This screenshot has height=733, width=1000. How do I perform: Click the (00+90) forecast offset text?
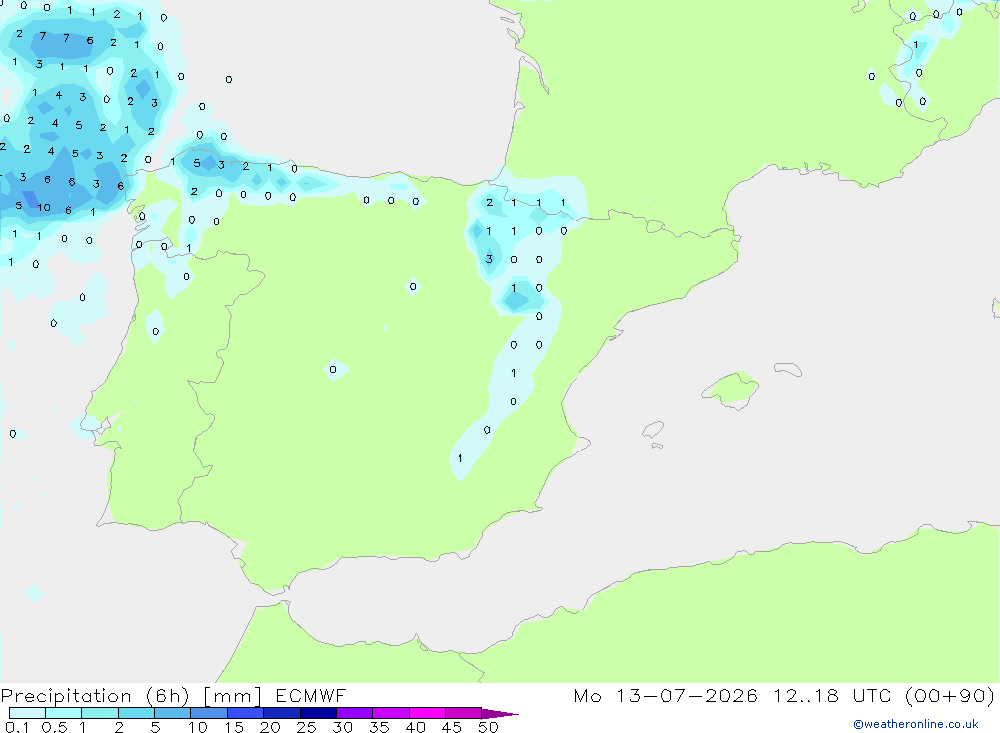tap(950, 696)
